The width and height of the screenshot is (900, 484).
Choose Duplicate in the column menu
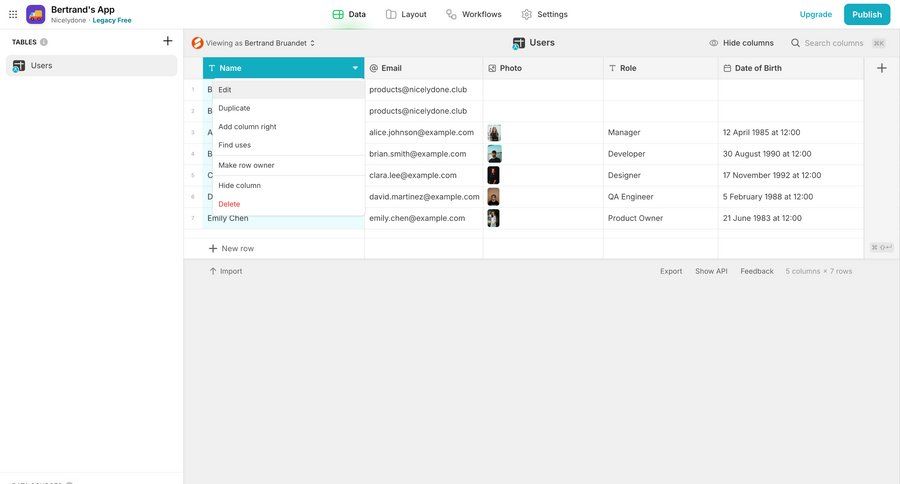[x=289, y=108]
